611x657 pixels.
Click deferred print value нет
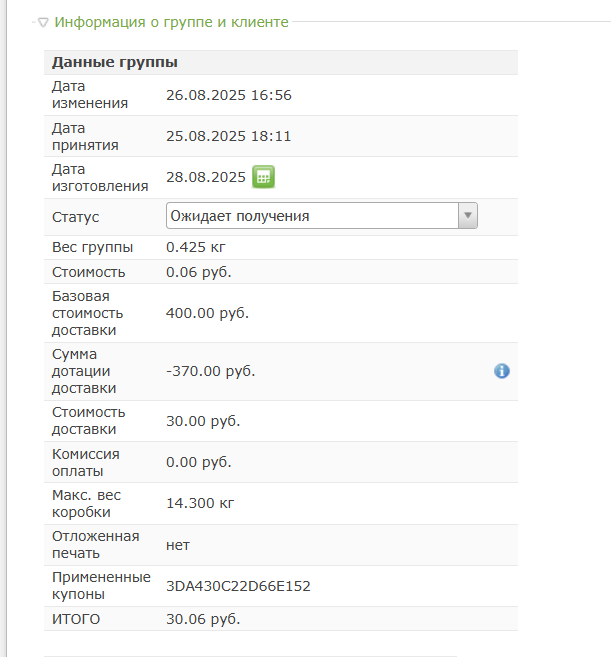click(178, 545)
